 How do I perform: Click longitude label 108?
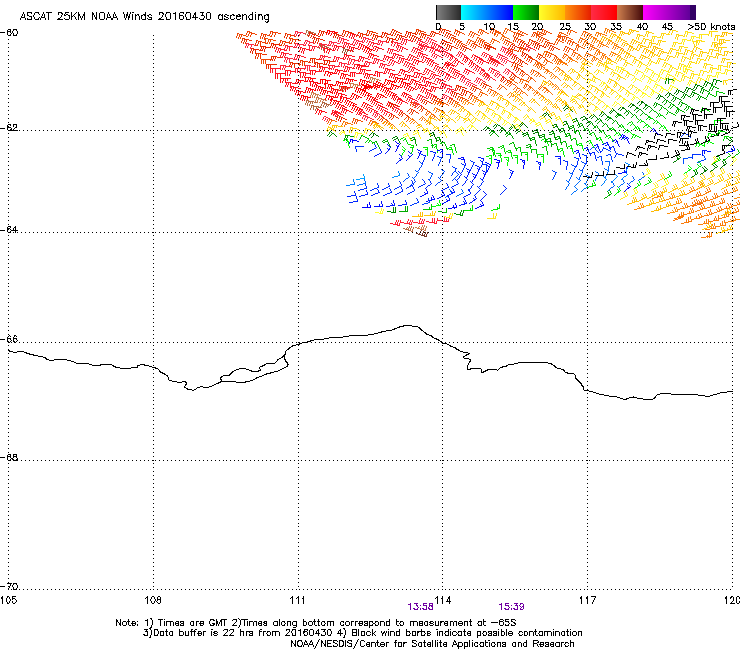pyautogui.click(x=153, y=600)
